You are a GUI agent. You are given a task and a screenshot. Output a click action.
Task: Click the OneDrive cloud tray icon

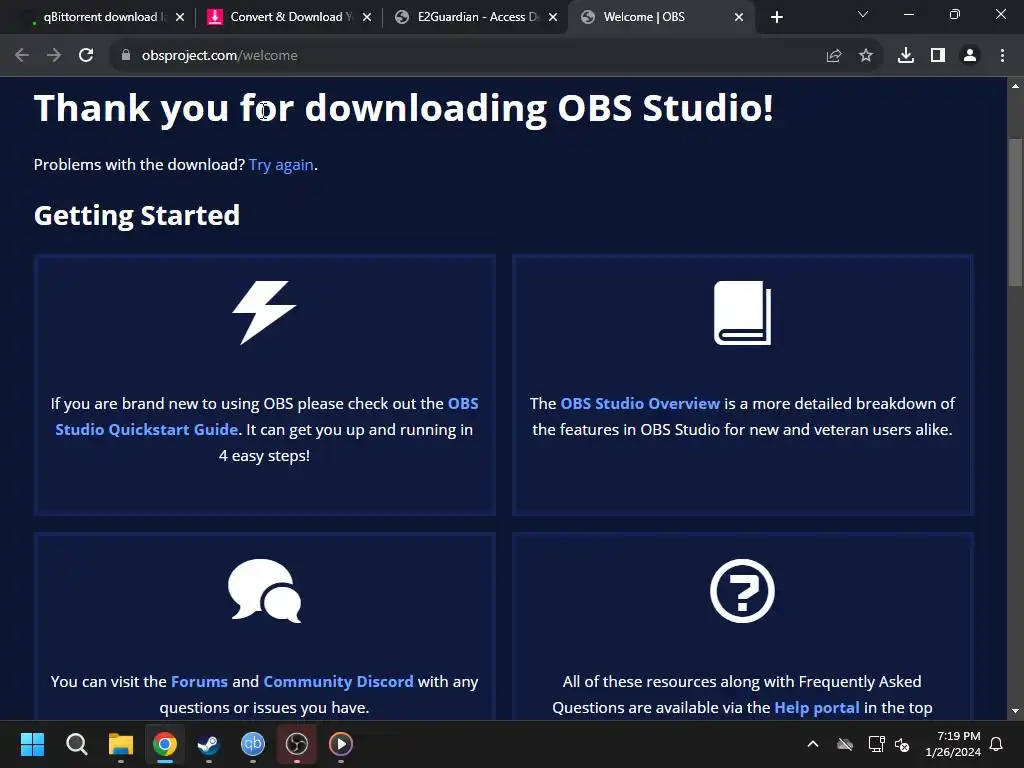point(845,744)
